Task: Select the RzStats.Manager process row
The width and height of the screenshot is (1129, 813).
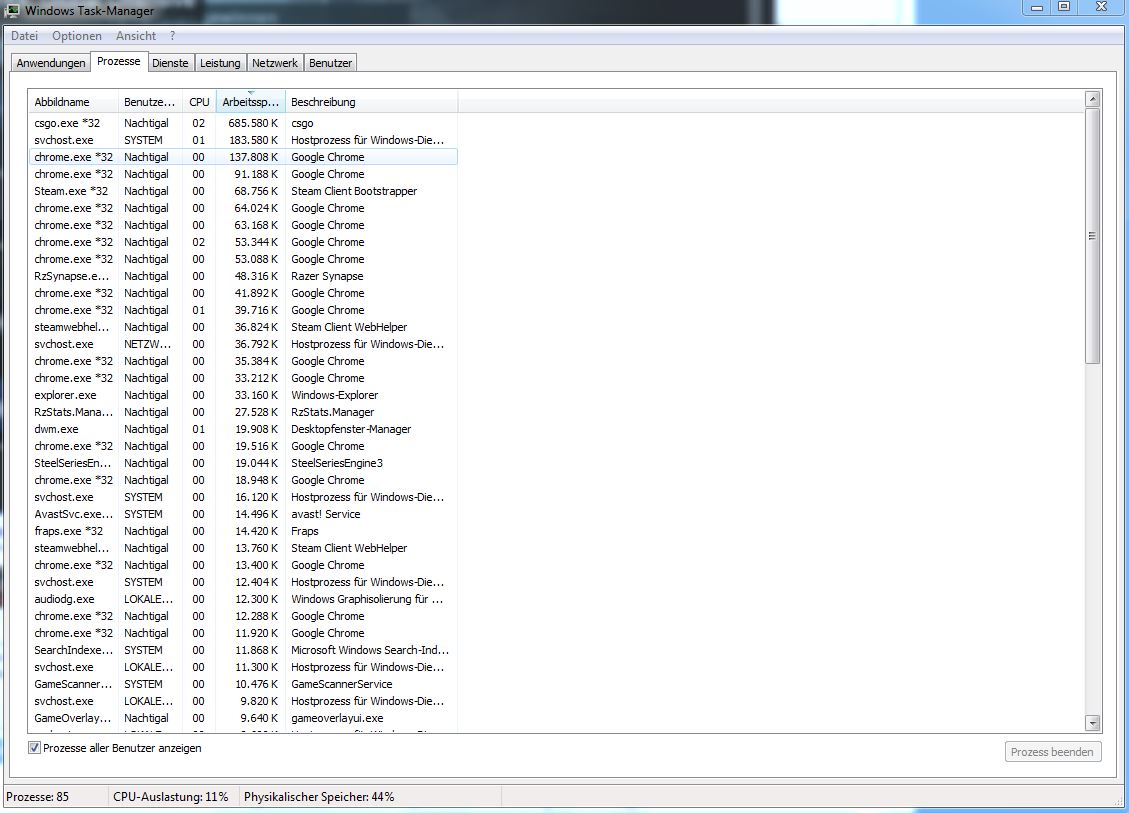Action: click(x=243, y=412)
